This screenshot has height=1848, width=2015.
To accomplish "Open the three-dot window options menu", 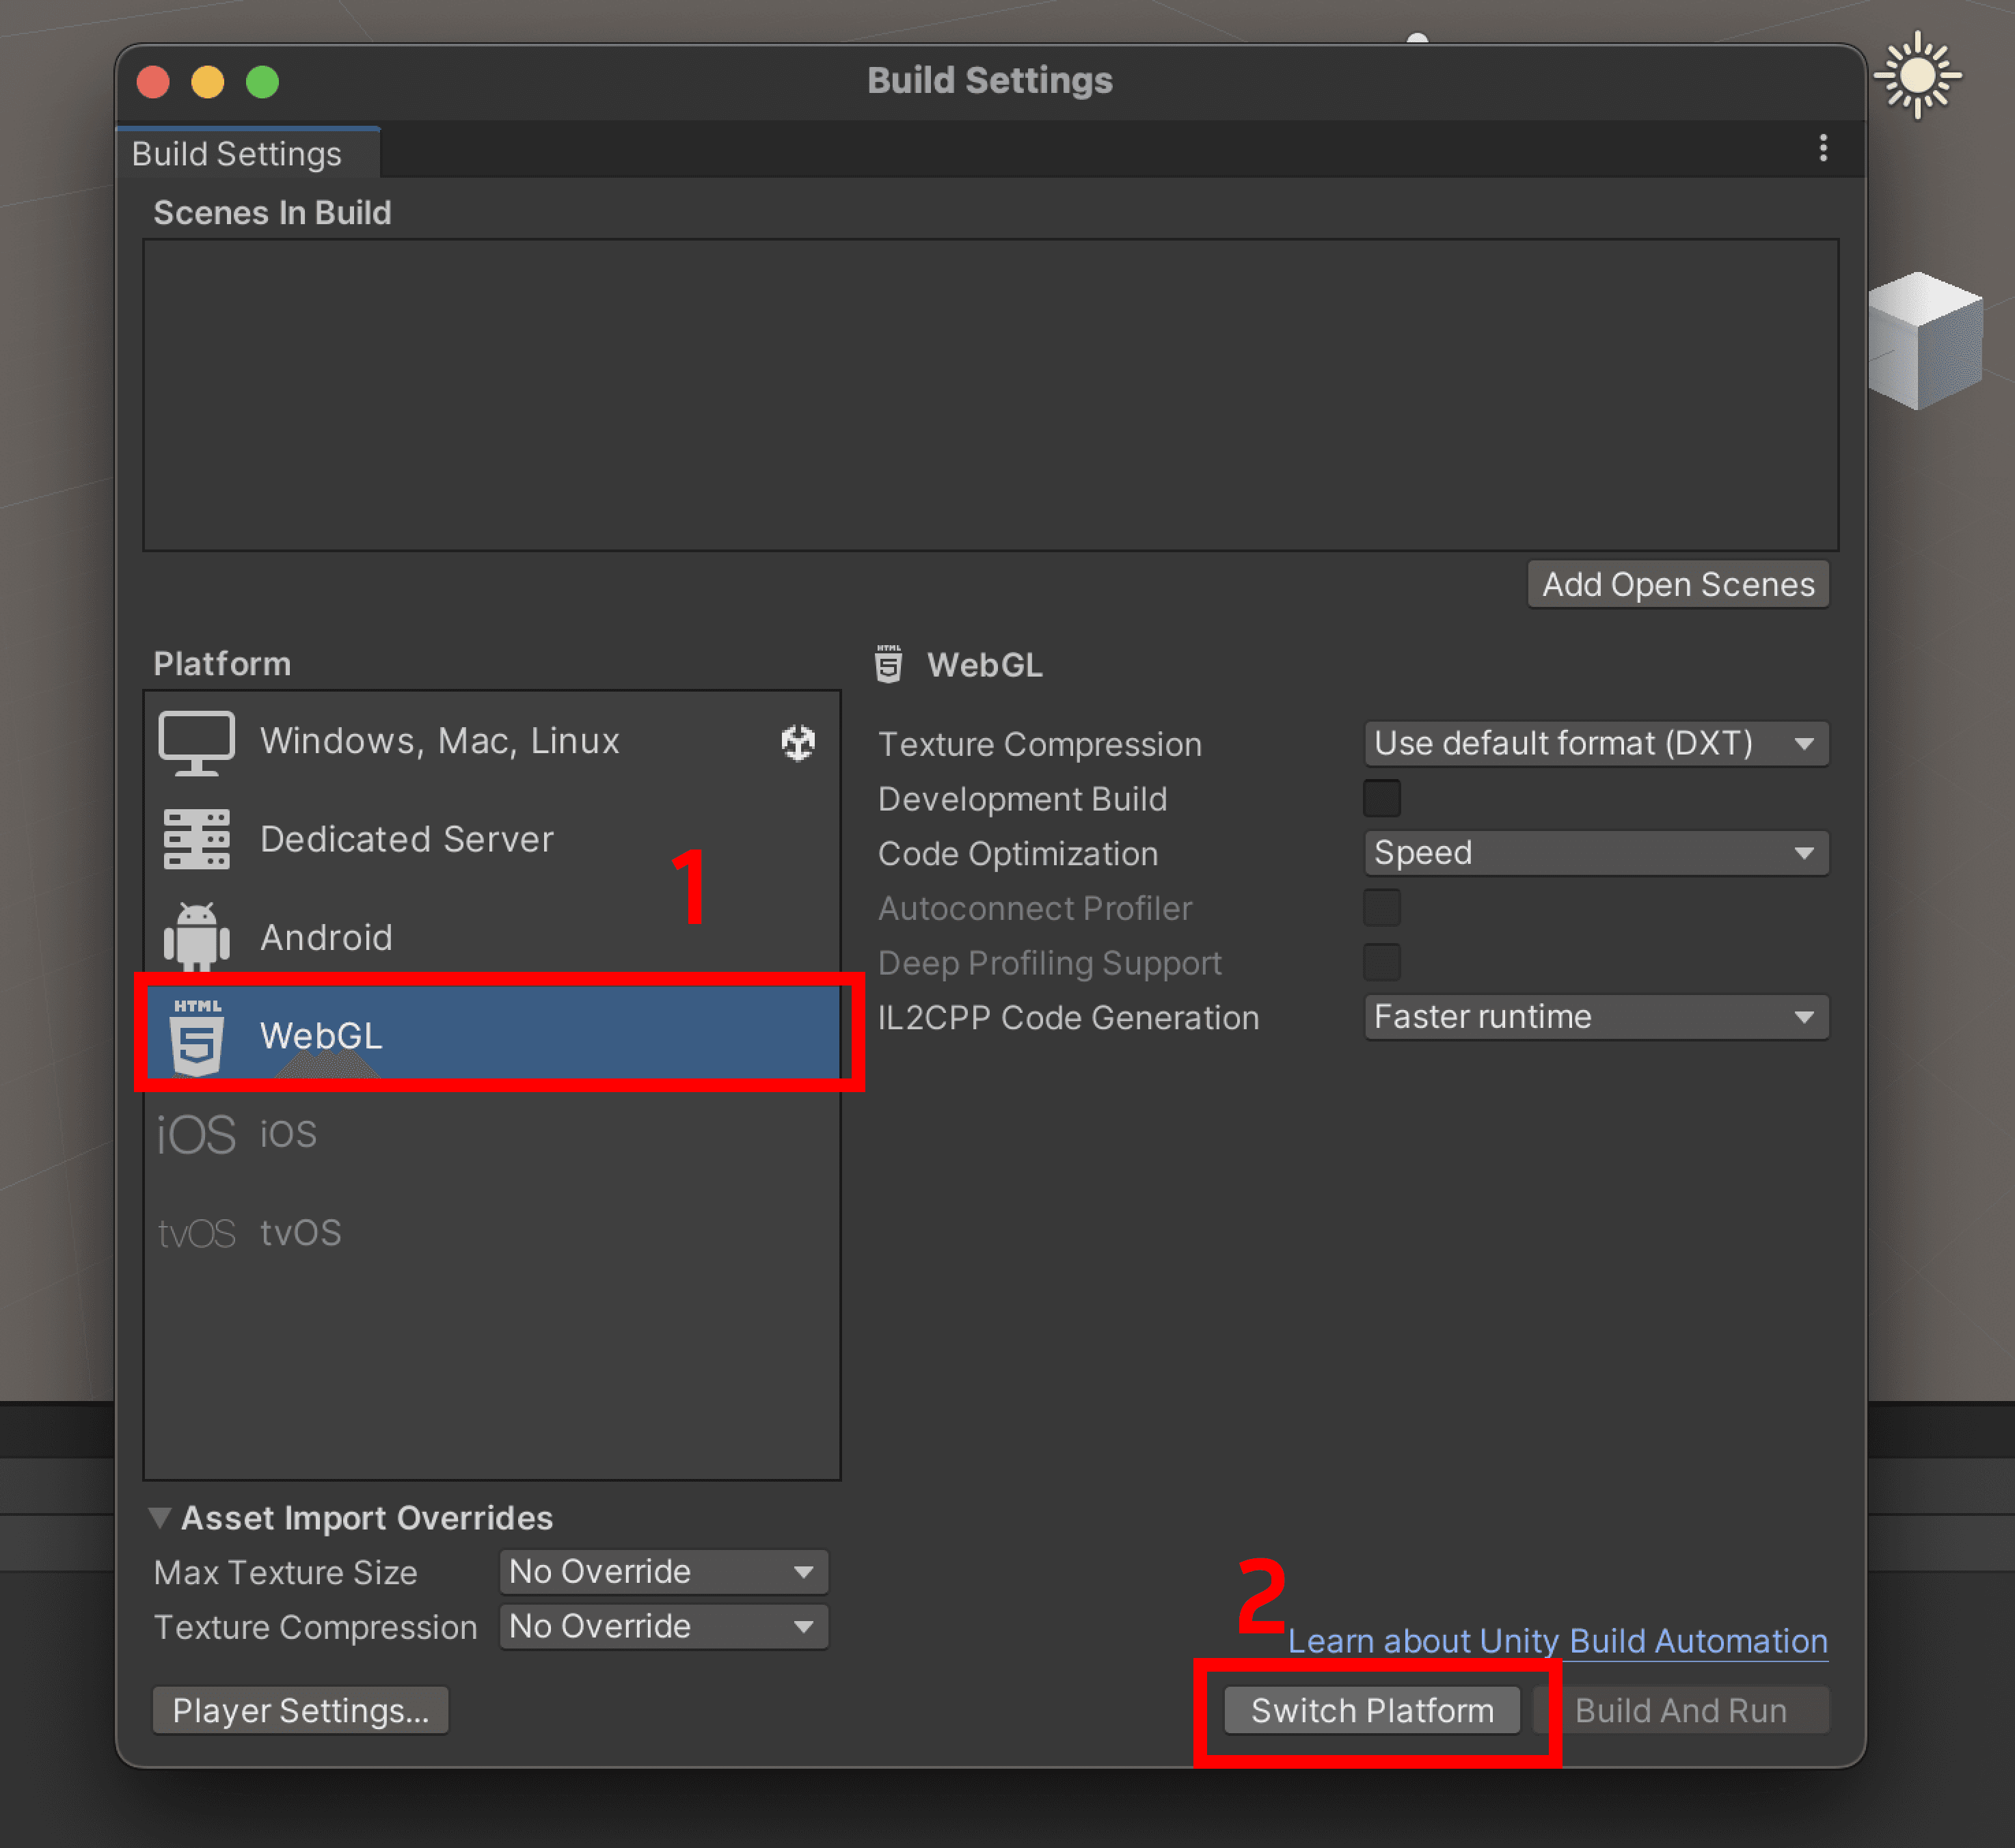I will (1823, 148).
